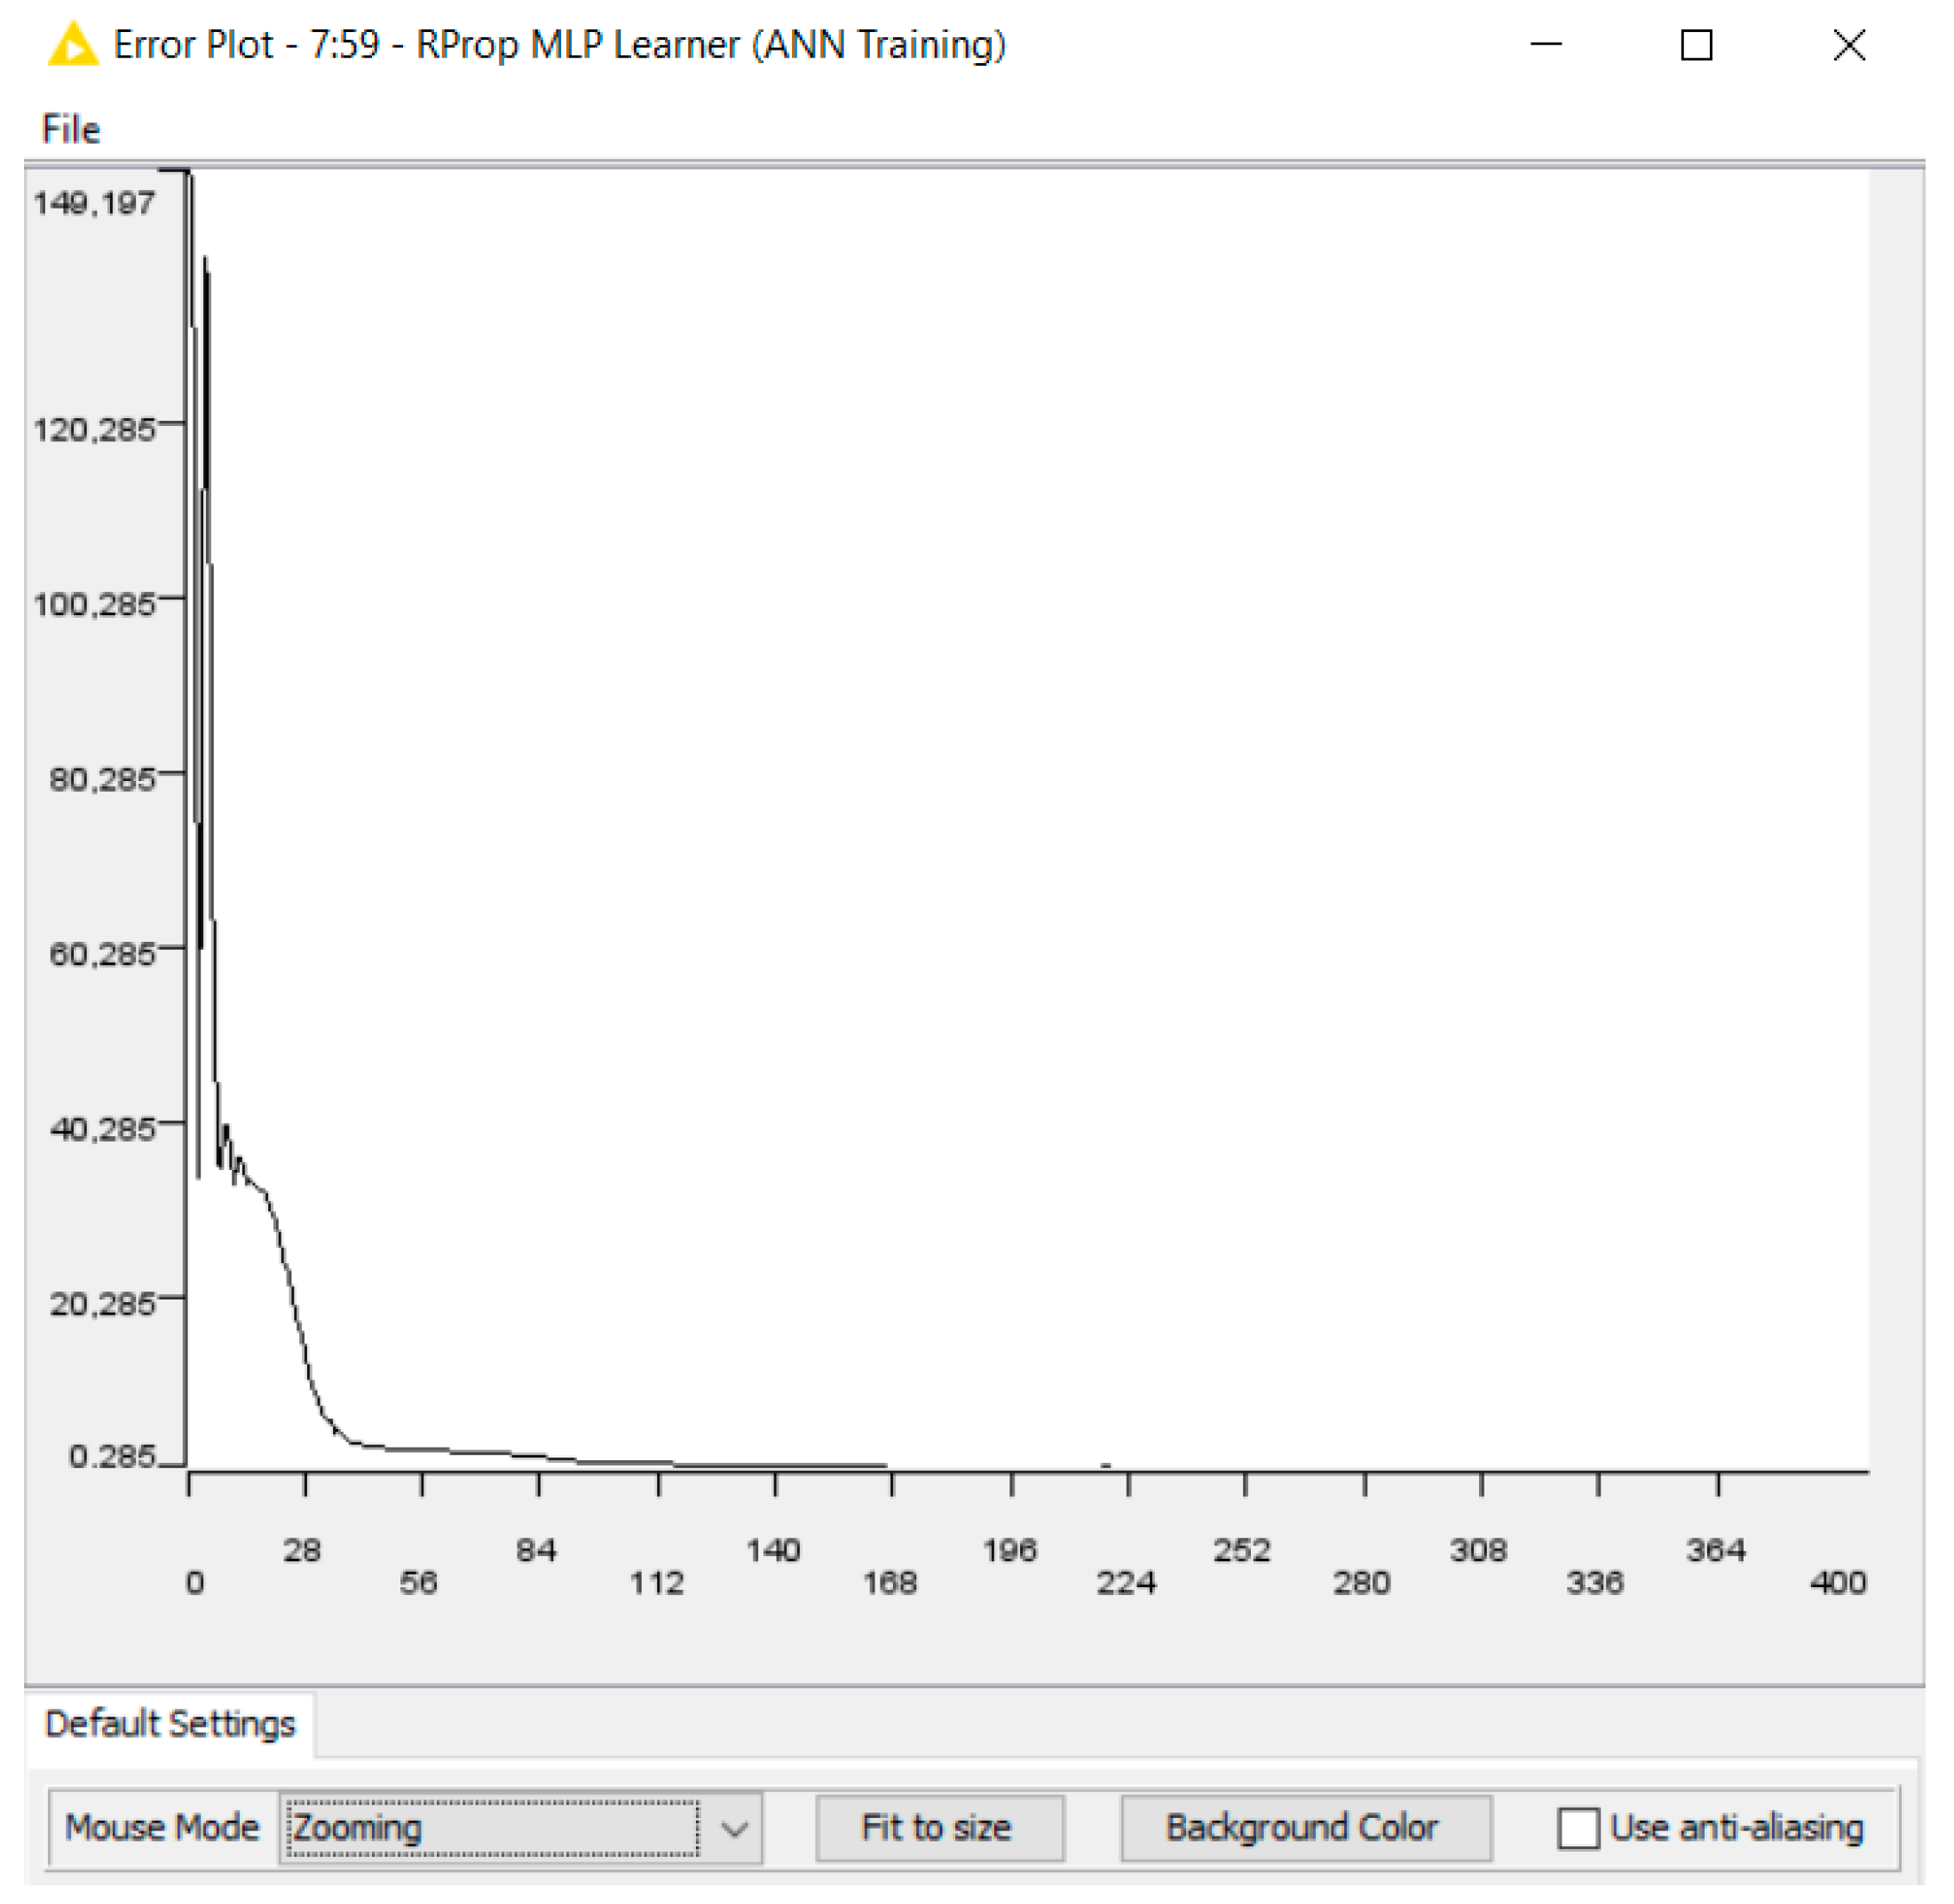Click the small curve dash near 224
Screen dimensions: 1954x1904
coord(1106,1466)
